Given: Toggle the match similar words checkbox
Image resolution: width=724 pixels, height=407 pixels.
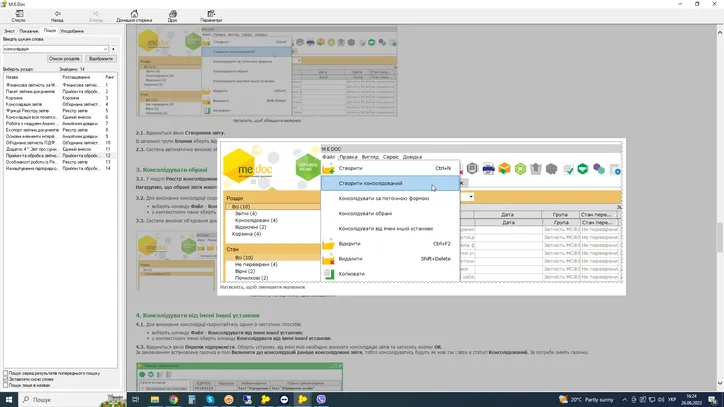Looking at the screenshot, I should 5,379.
